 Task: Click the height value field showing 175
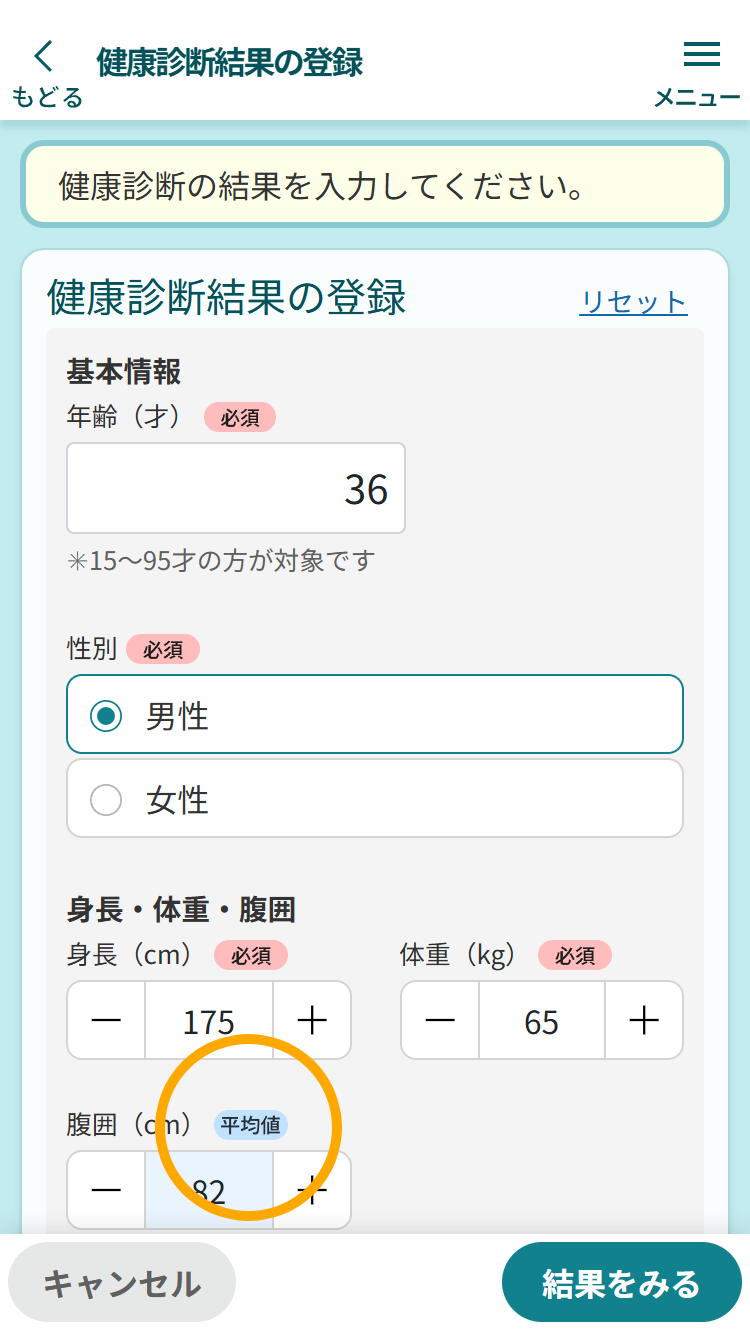click(209, 1020)
